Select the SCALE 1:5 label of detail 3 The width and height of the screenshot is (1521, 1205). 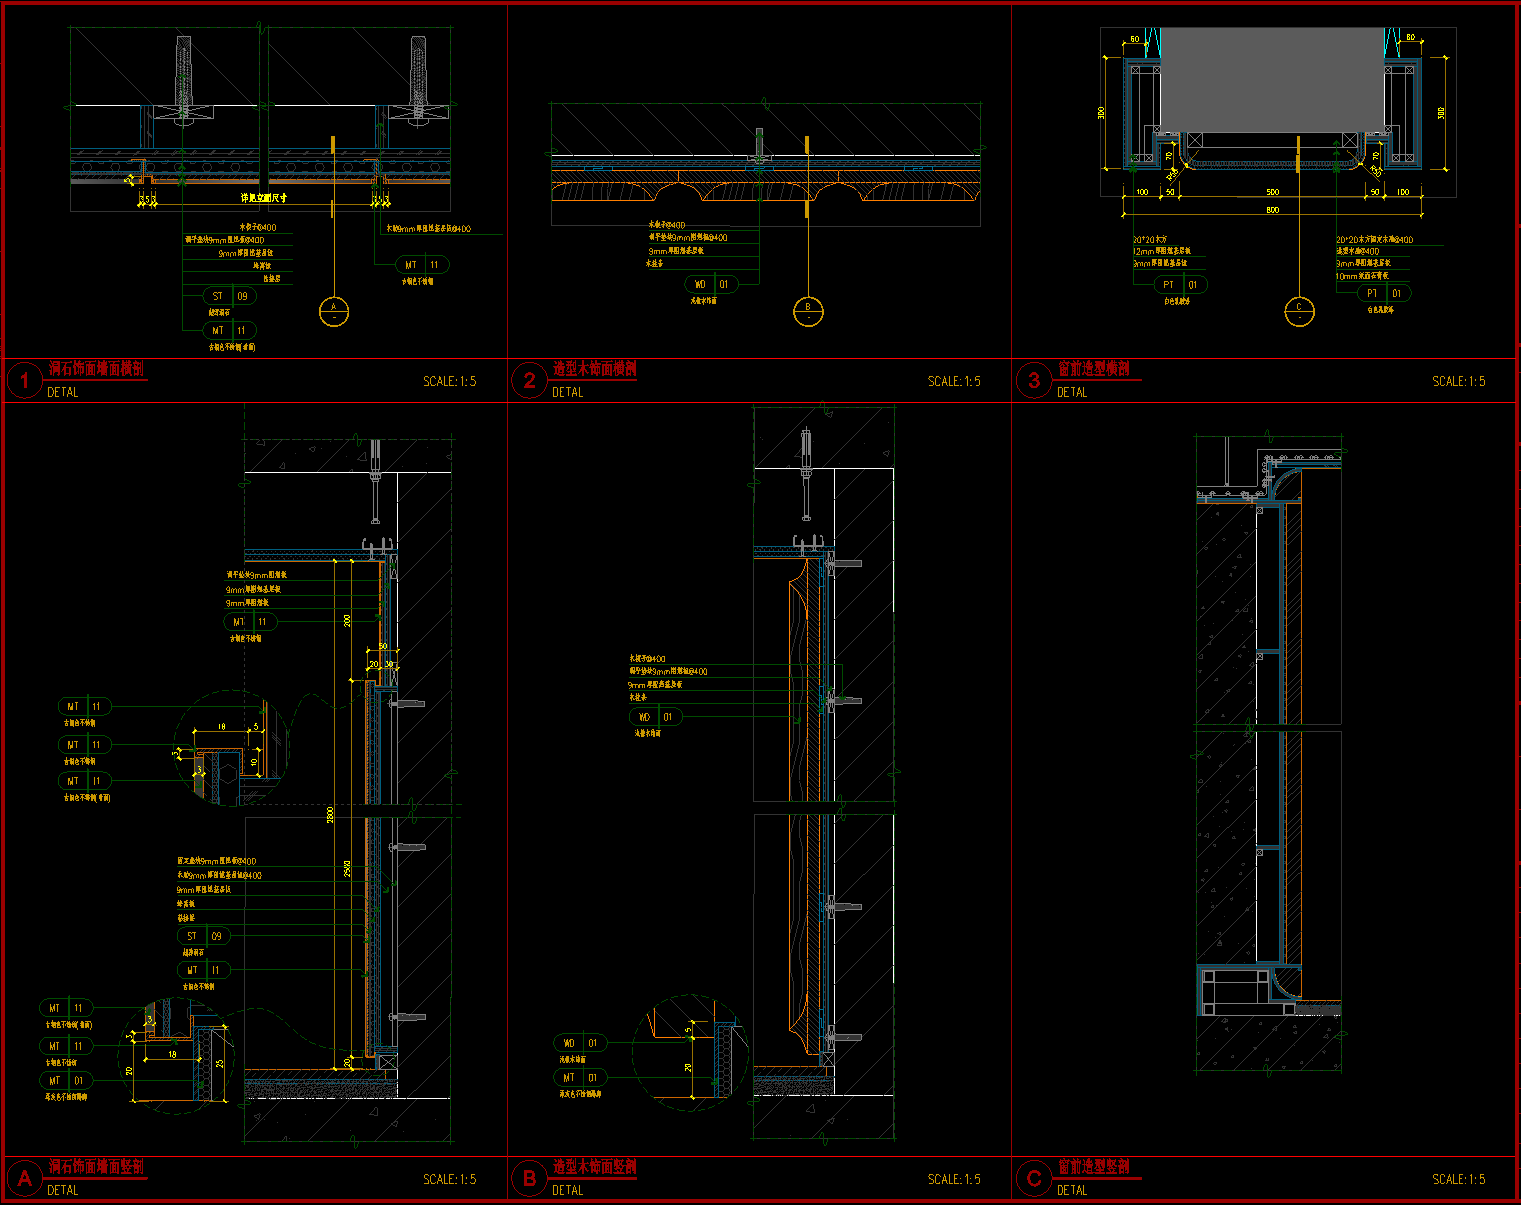click(1458, 381)
